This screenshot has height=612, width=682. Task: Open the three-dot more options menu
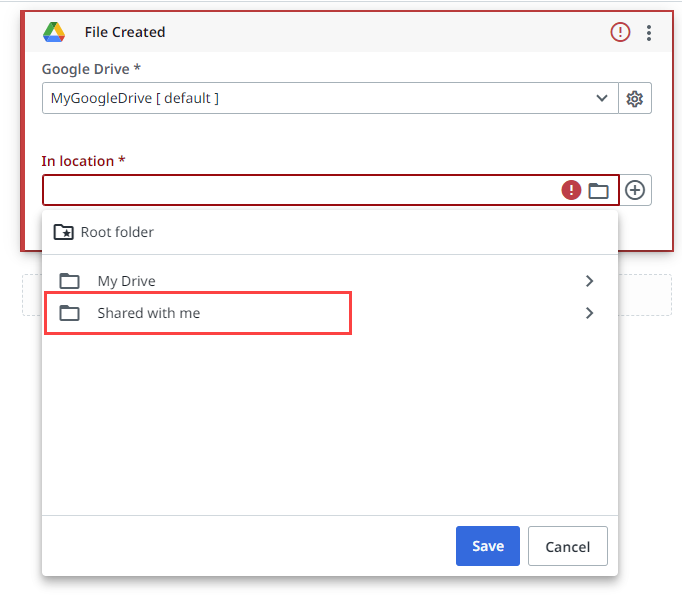tap(649, 32)
